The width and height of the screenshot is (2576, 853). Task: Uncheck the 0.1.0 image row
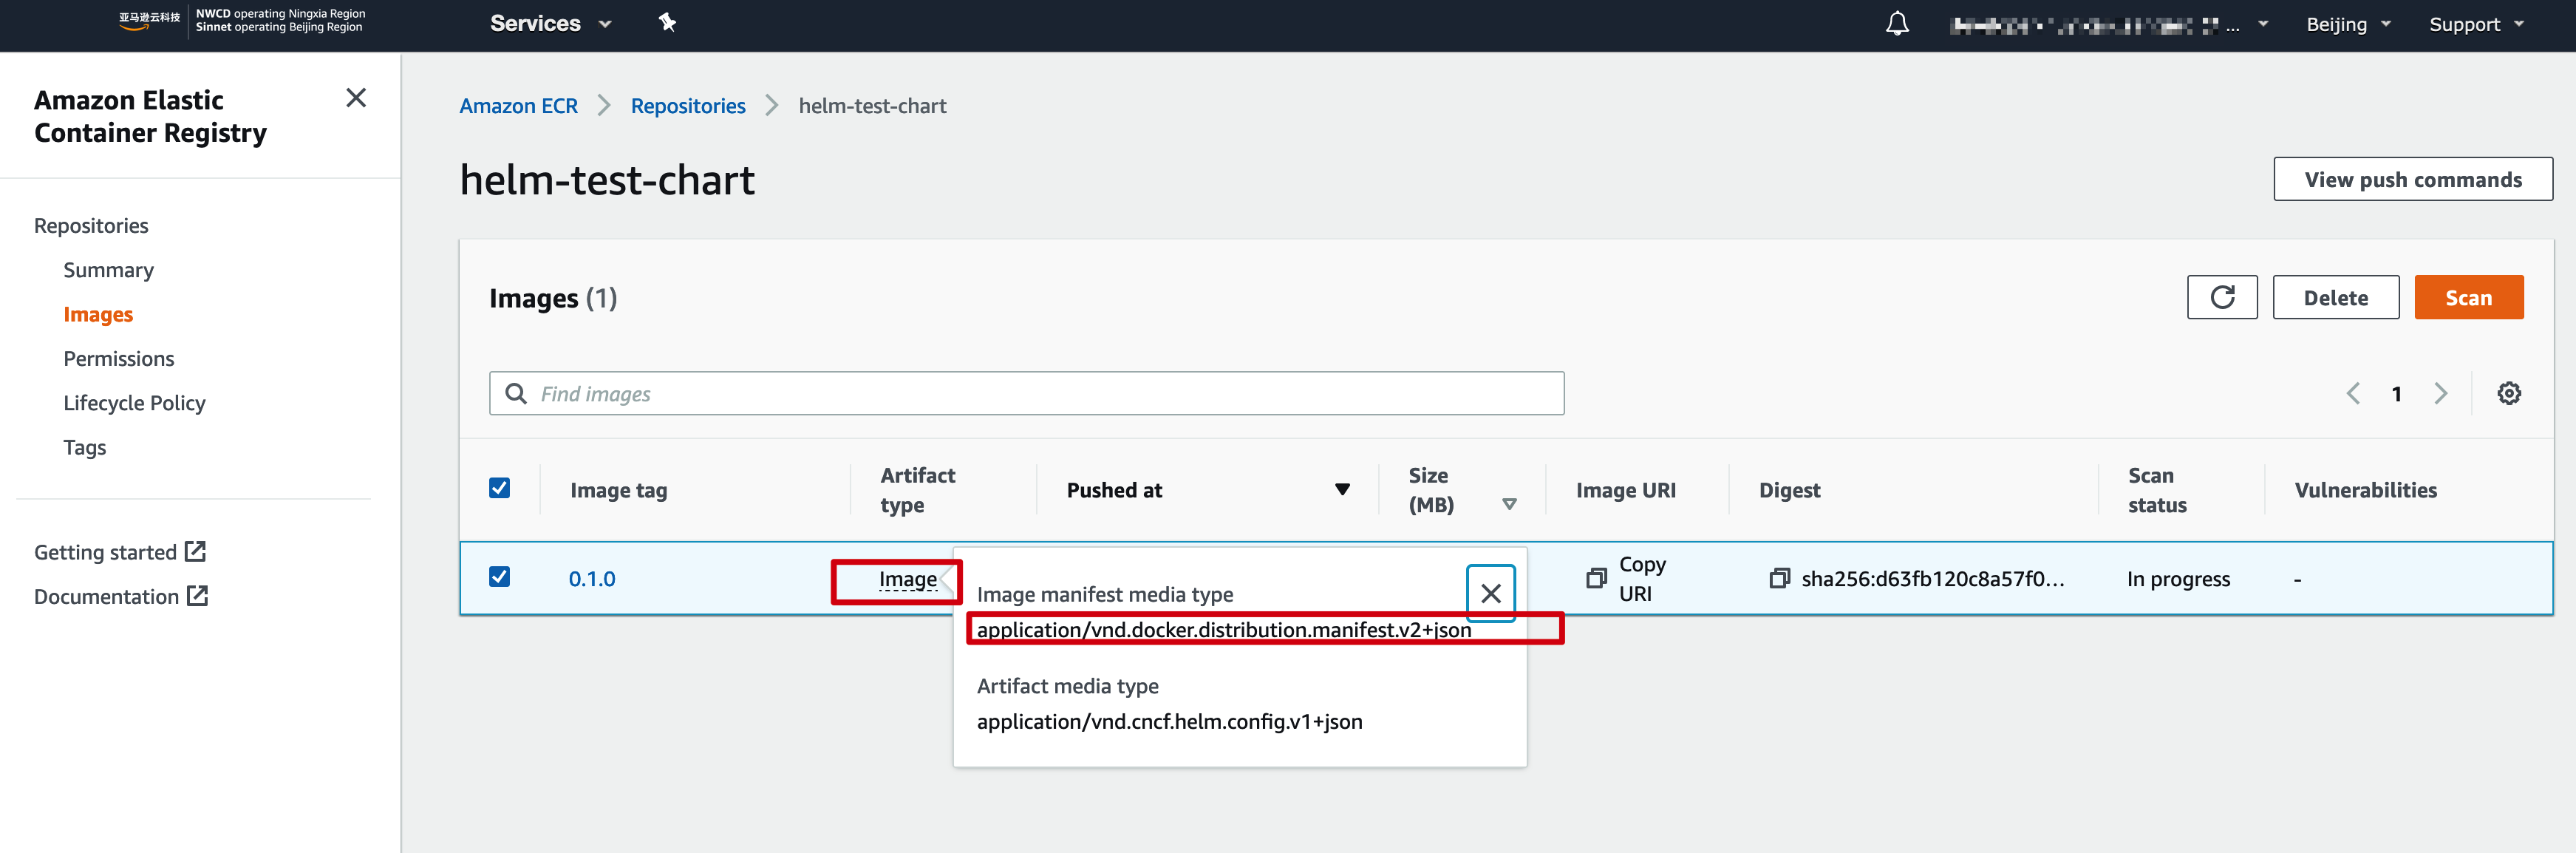499,578
